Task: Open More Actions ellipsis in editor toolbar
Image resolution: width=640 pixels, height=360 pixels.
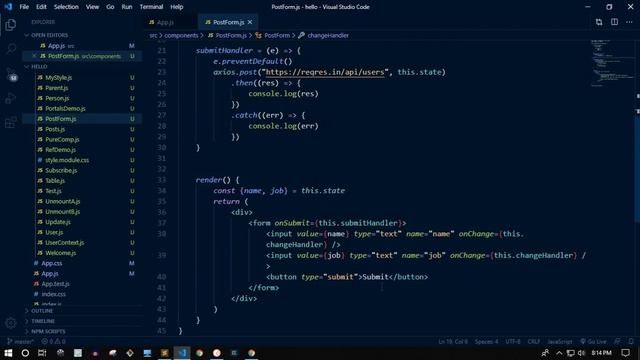Action: [x=630, y=22]
